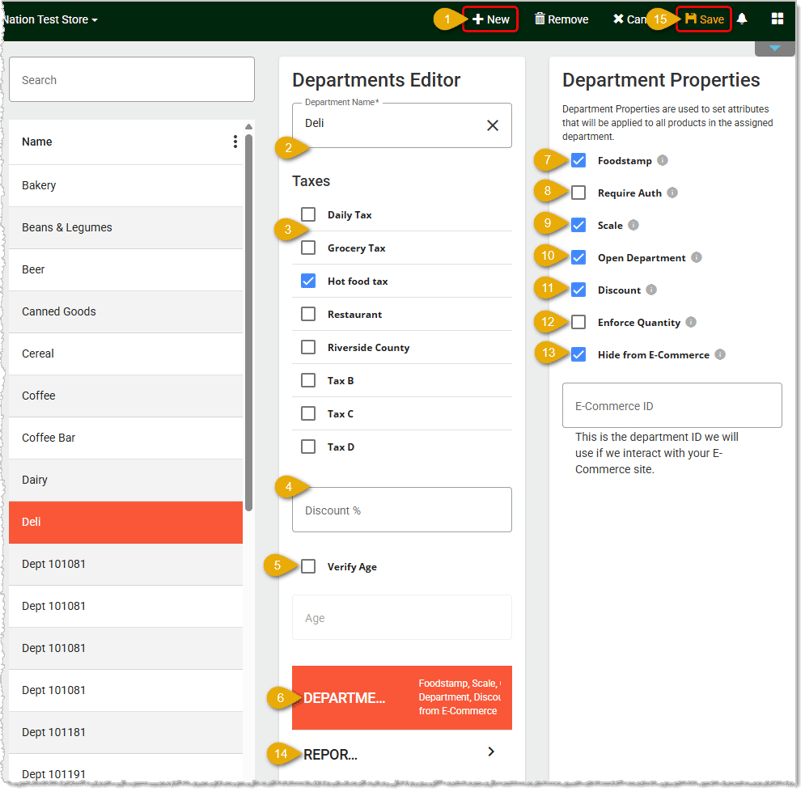This screenshot has height=796, width=805.
Task: Uncheck the Scale property
Action: pyautogui.click(x=579, y=225)
